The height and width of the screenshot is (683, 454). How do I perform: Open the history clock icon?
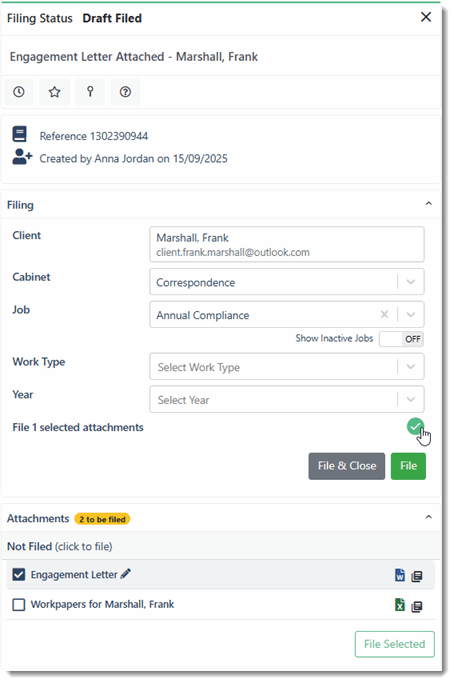pos(19,92)
